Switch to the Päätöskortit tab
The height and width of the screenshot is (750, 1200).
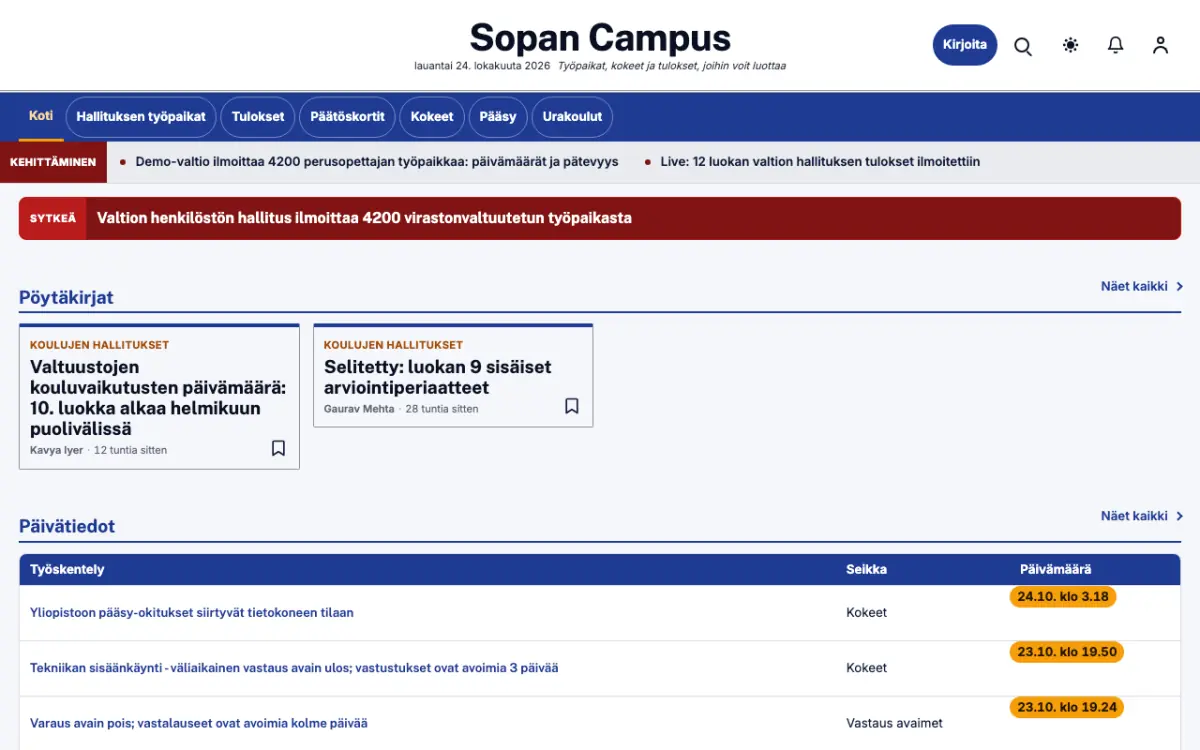348,117
